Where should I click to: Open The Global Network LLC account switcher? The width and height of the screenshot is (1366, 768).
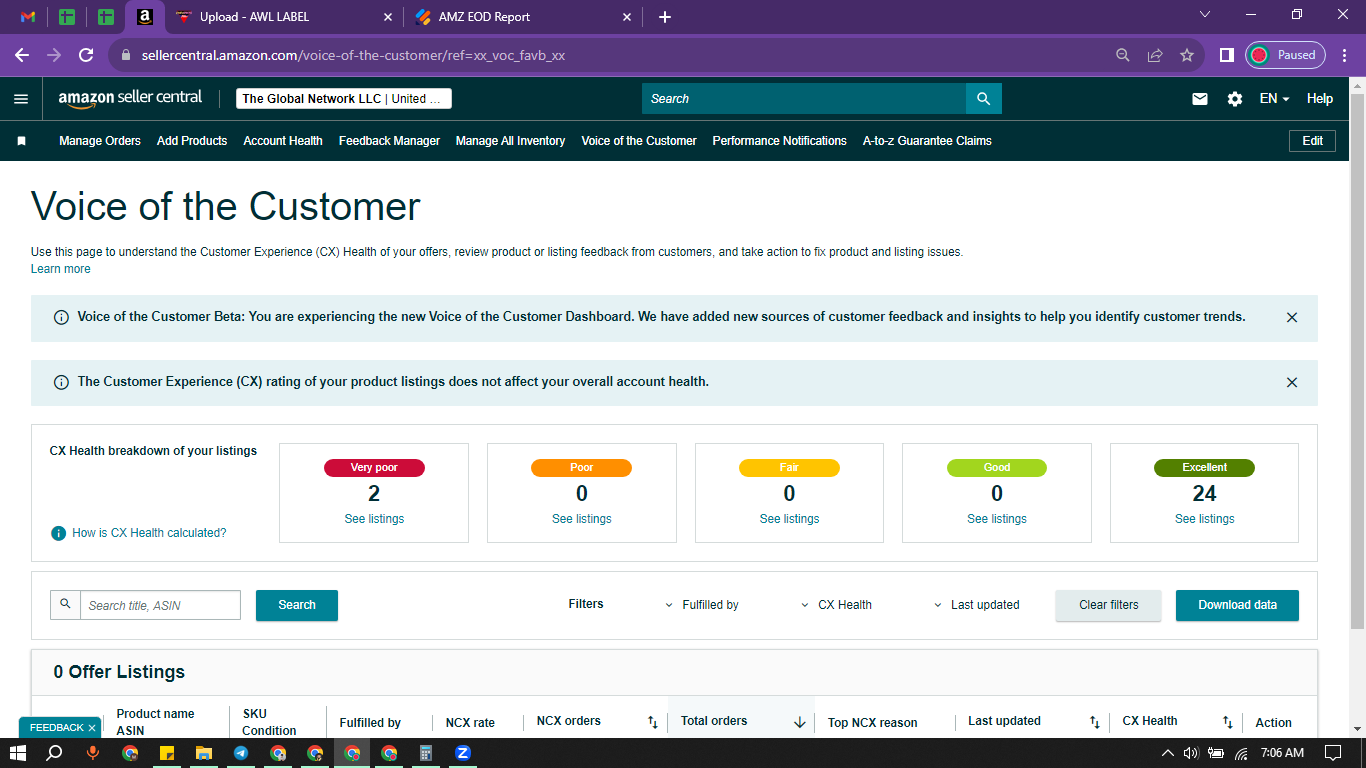[344, 99]
